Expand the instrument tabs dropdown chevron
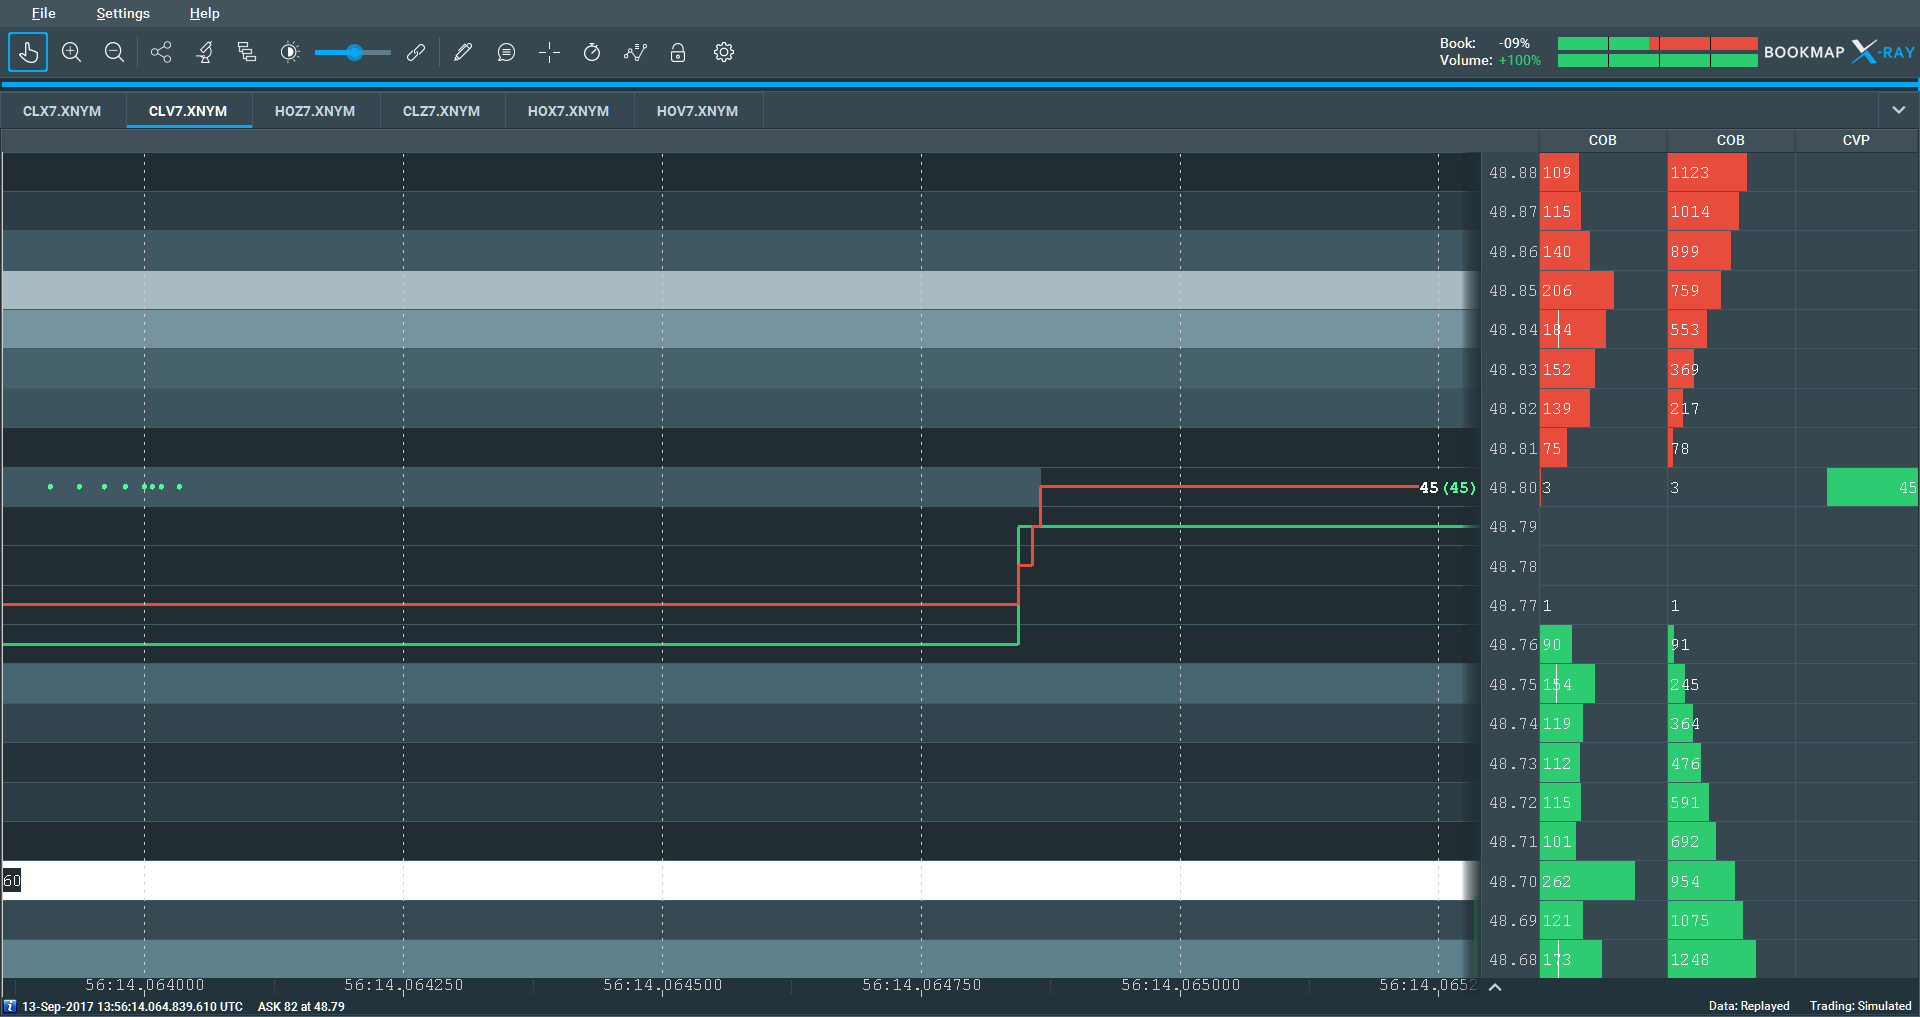 coord(1898,110)
